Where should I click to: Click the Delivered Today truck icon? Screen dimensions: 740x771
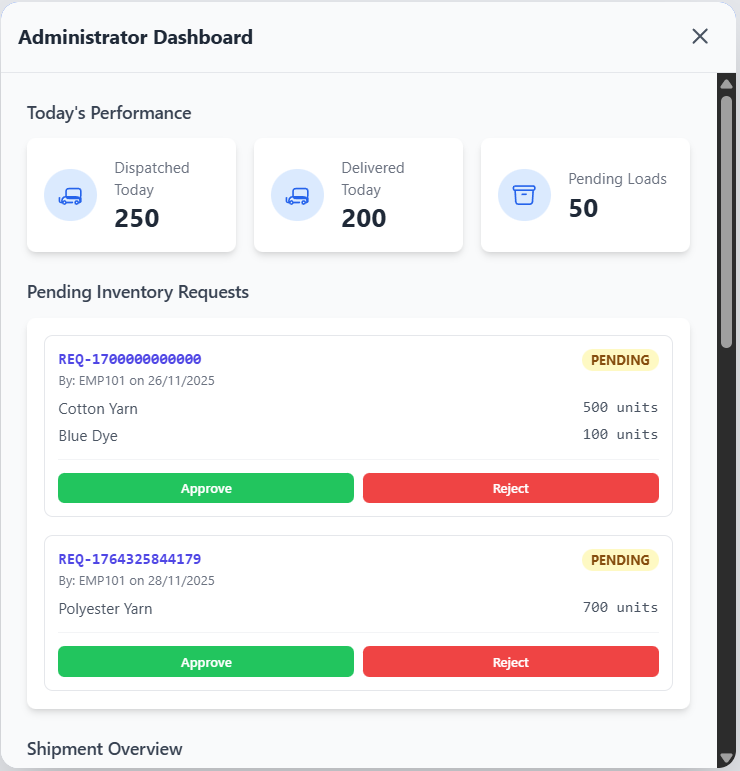pos(297,195)
